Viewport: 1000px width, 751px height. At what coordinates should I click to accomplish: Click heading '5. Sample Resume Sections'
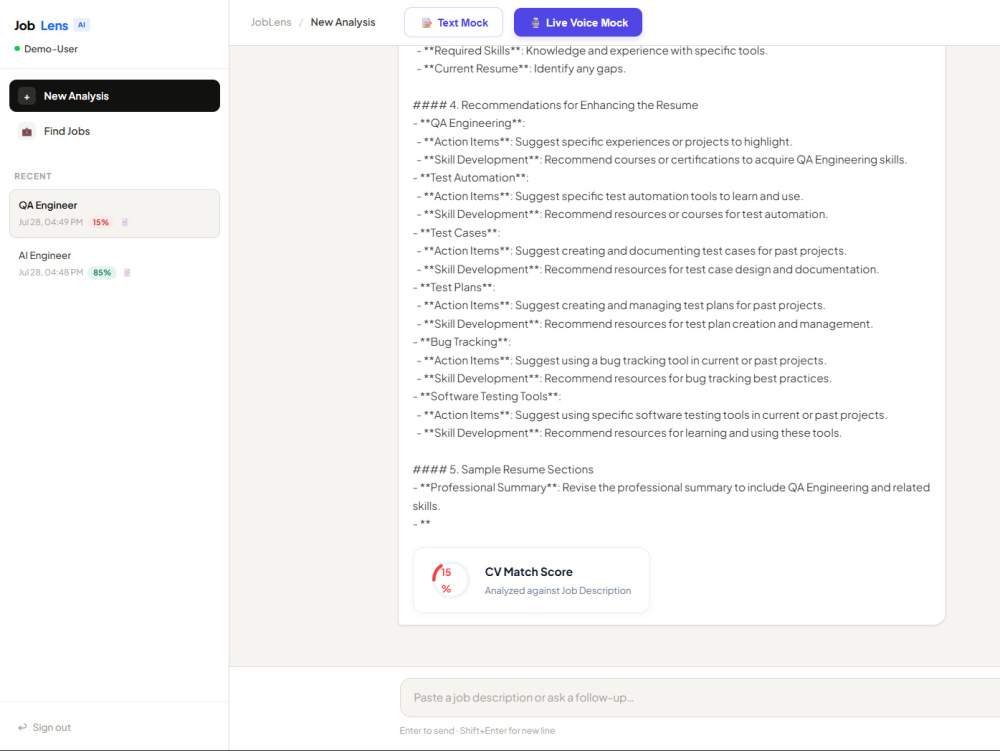[x=503, y=470]
